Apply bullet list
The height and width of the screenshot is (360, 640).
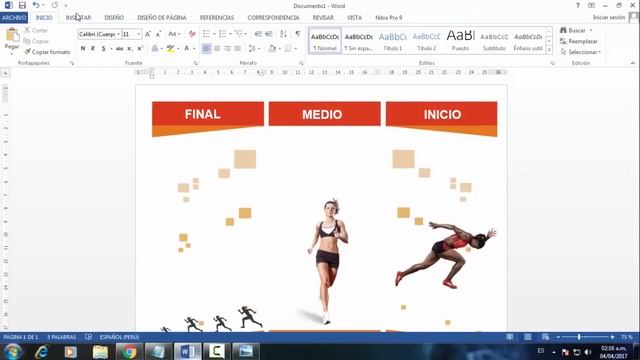(x=207, y=34)
